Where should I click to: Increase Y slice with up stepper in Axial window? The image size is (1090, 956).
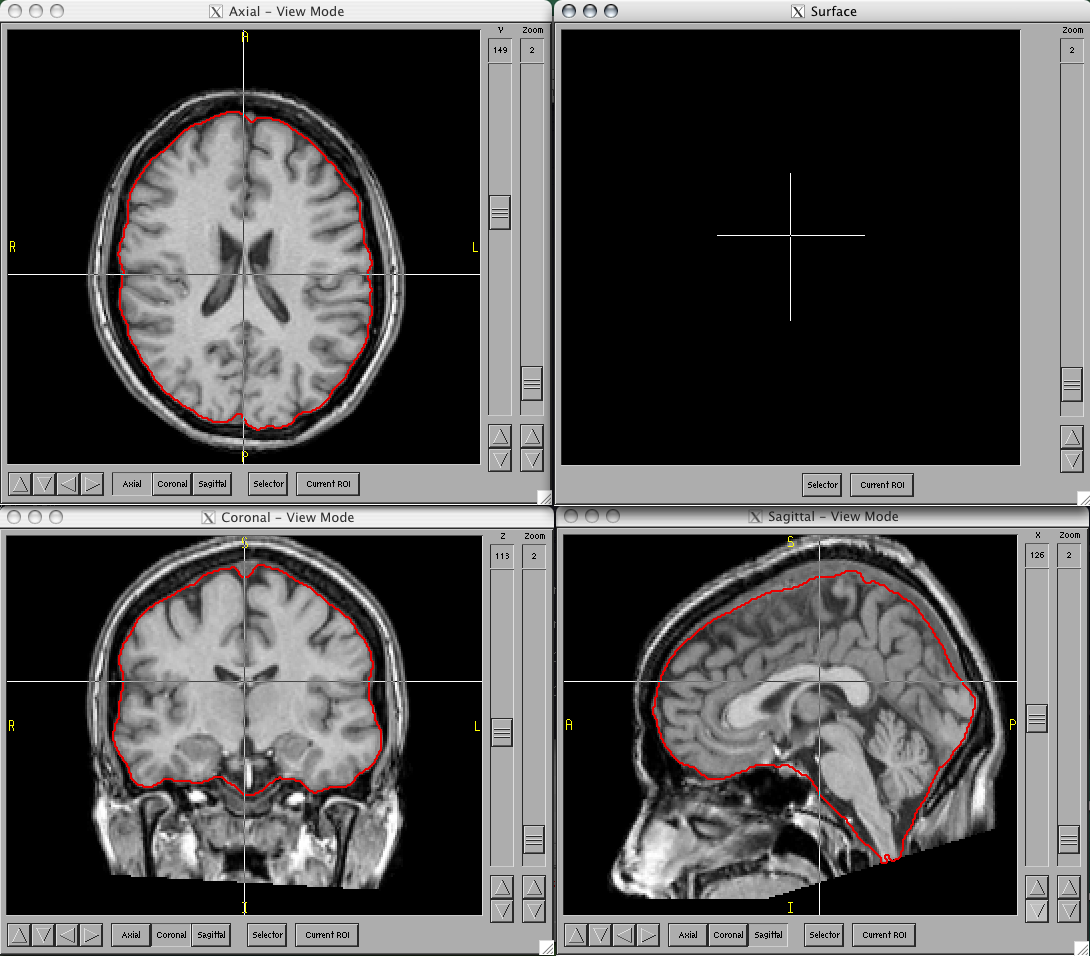[x=500, y=437]
